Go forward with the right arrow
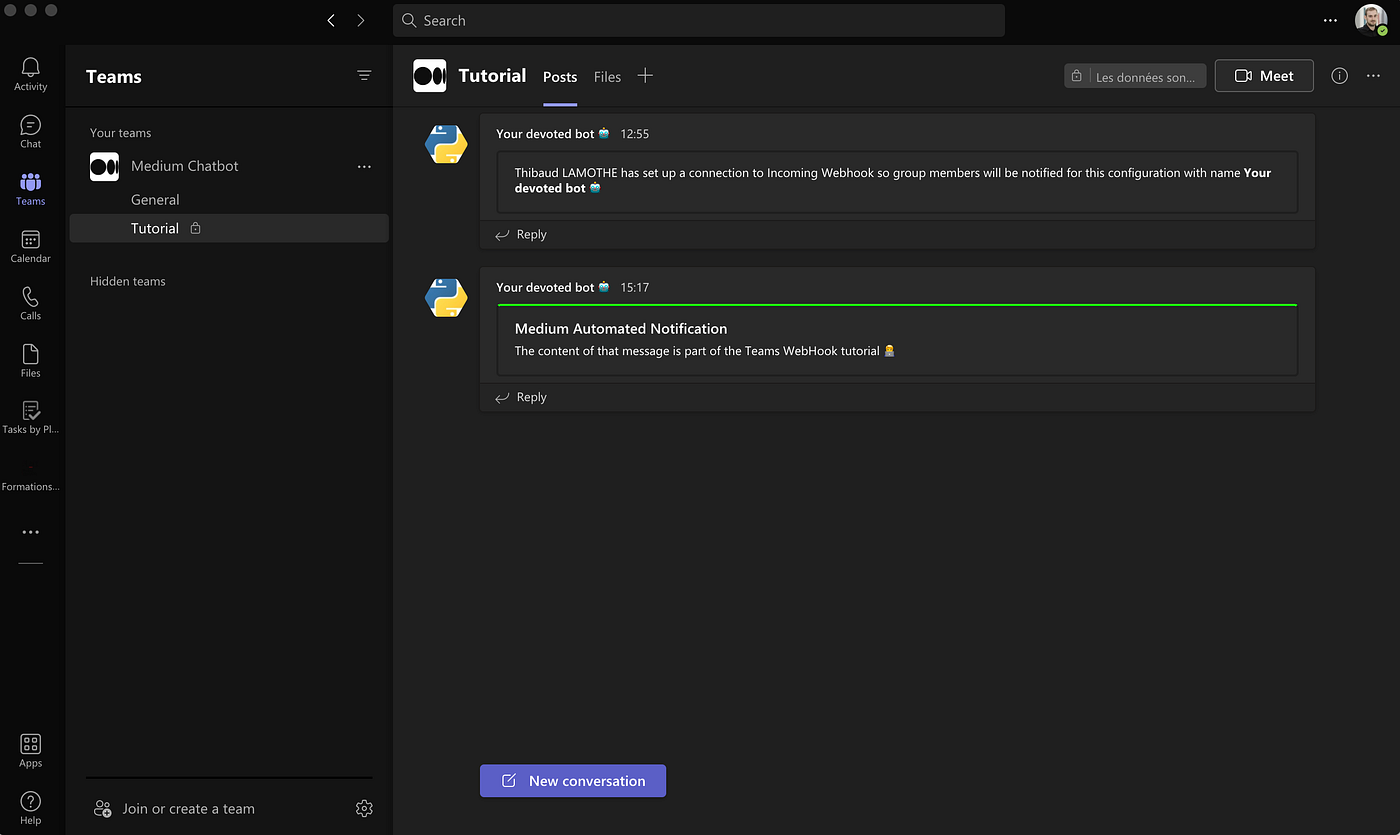 click(x=361, y=20)
